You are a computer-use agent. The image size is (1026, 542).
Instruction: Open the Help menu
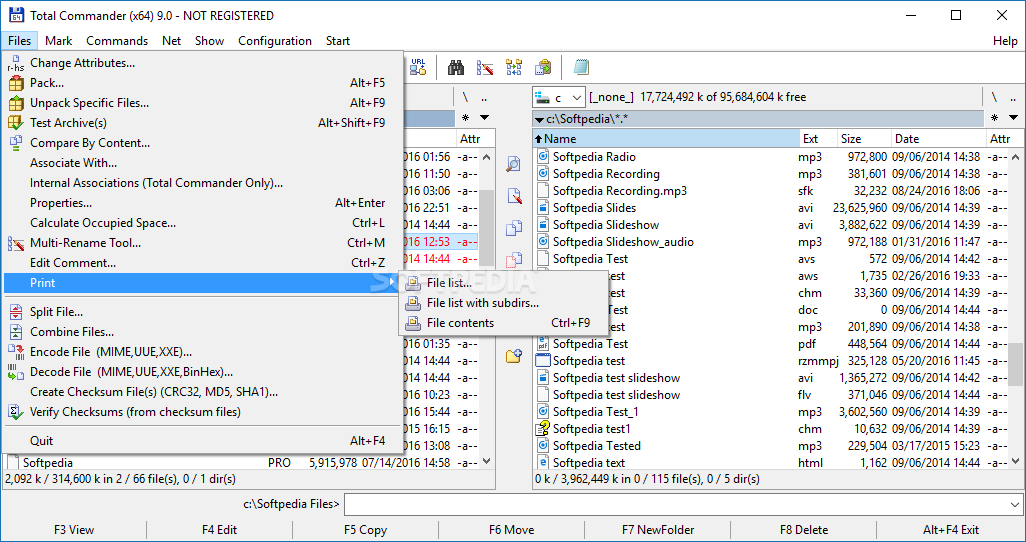1005,41
